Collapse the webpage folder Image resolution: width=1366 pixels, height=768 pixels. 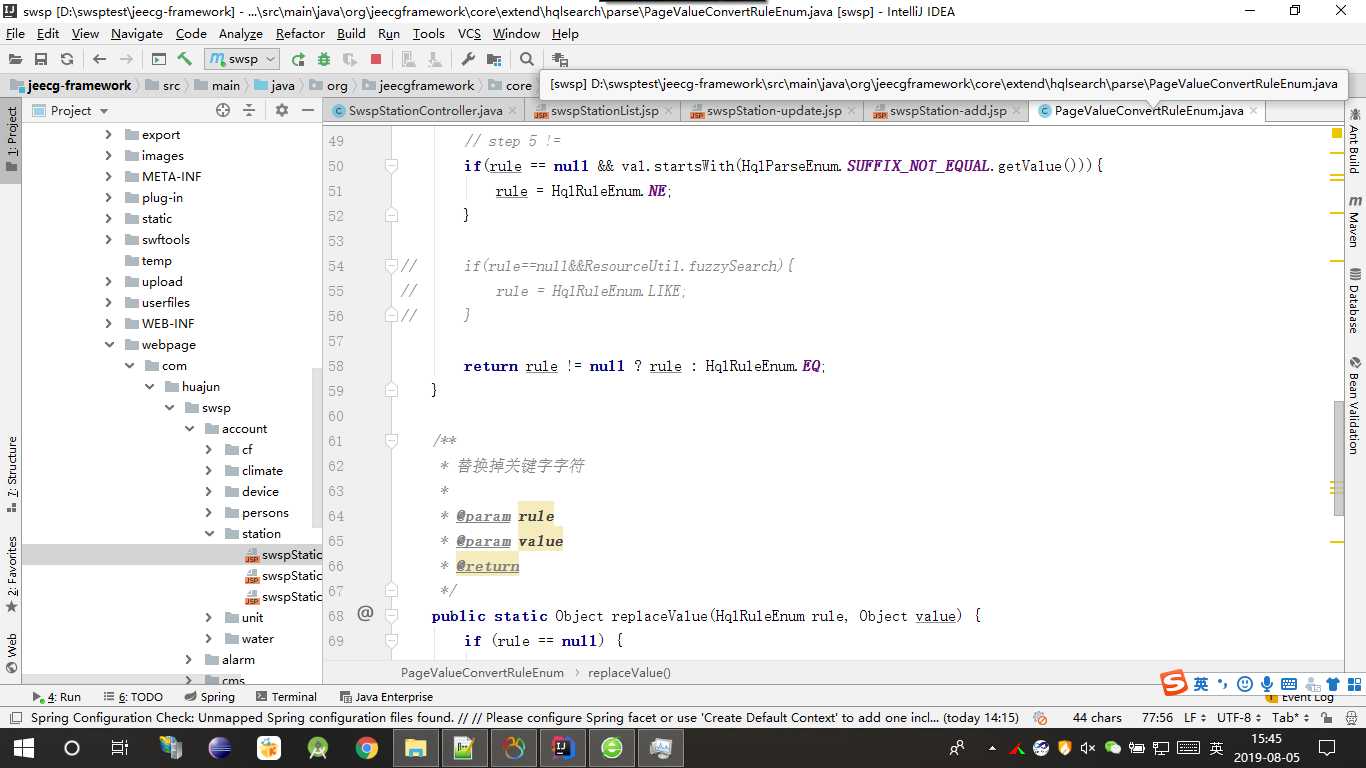point(109,344)
